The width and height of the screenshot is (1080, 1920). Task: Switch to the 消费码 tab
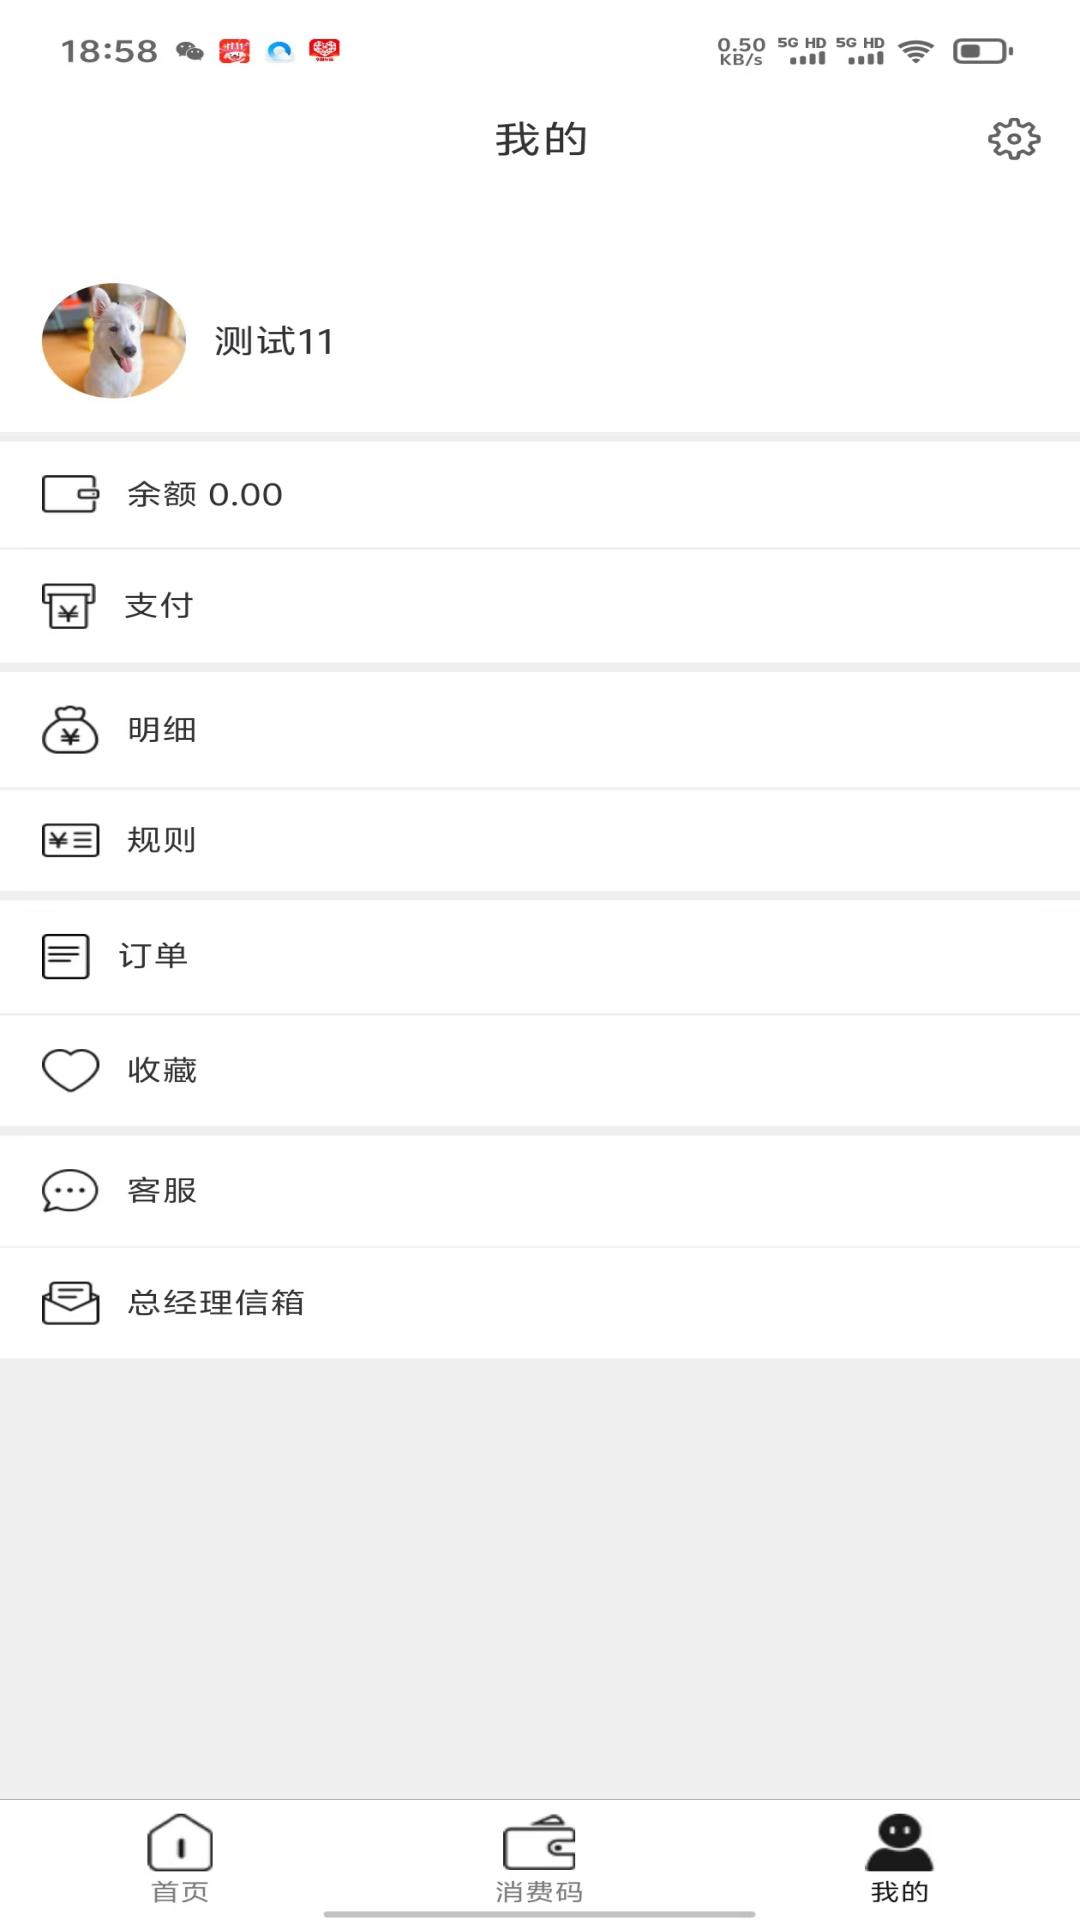point(539,1858)
